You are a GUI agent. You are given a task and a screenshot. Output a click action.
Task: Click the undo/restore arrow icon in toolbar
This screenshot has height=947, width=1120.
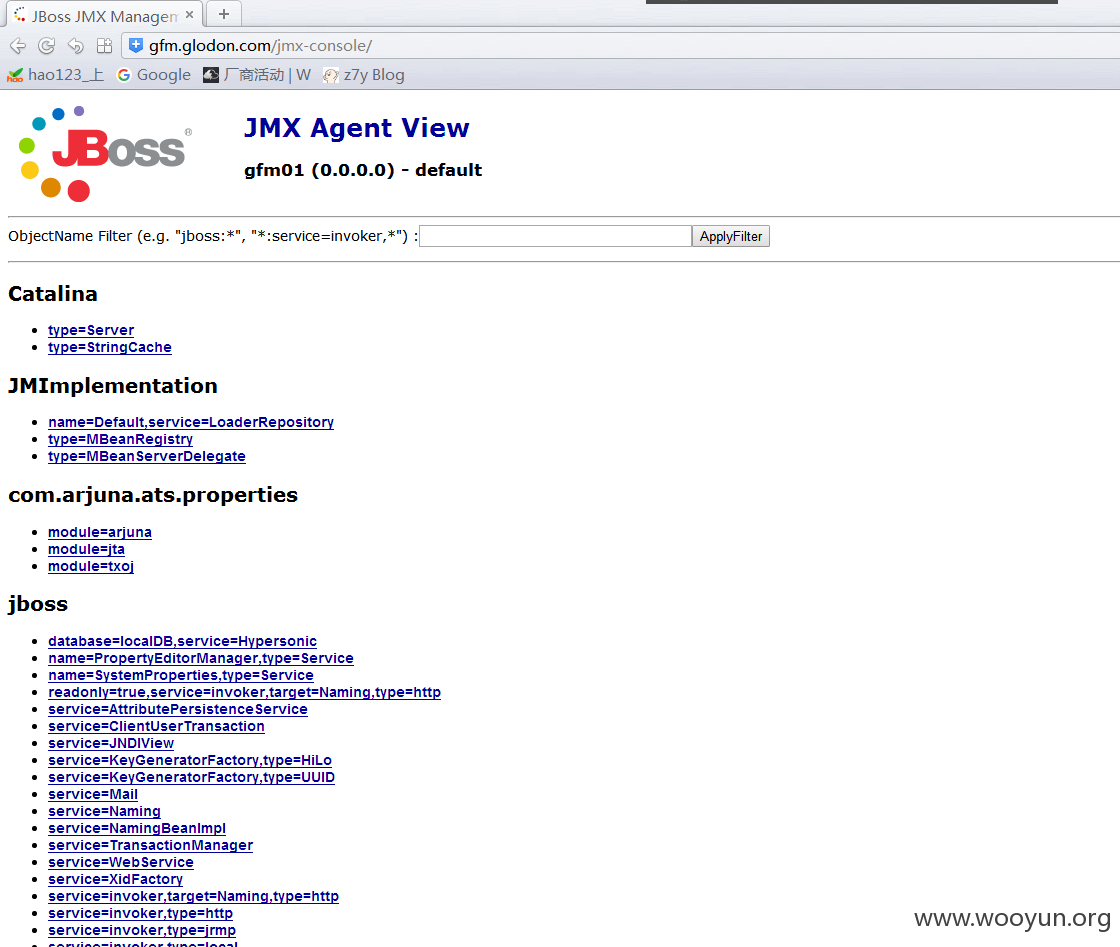75,46
